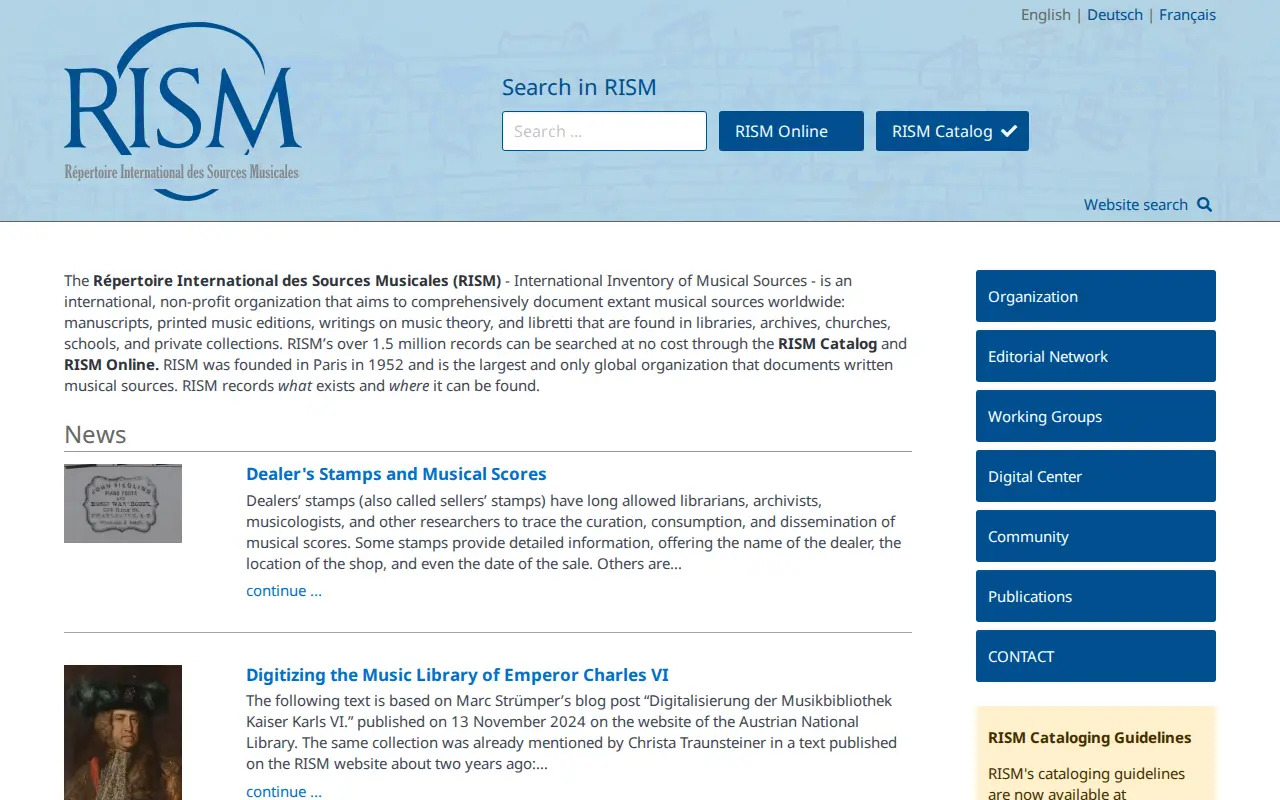Open the Editorial Network menu
The width and height of the screenshot is (1280, 800).
pos(1096,356)
